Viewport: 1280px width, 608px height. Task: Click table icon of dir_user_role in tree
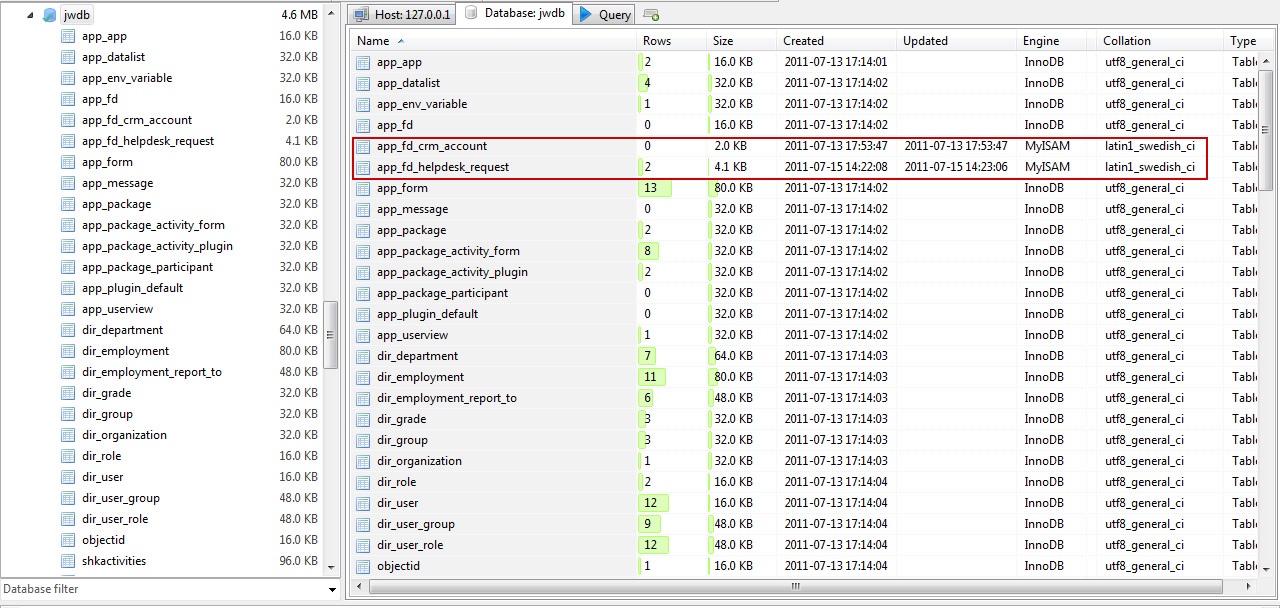[68, 519]
